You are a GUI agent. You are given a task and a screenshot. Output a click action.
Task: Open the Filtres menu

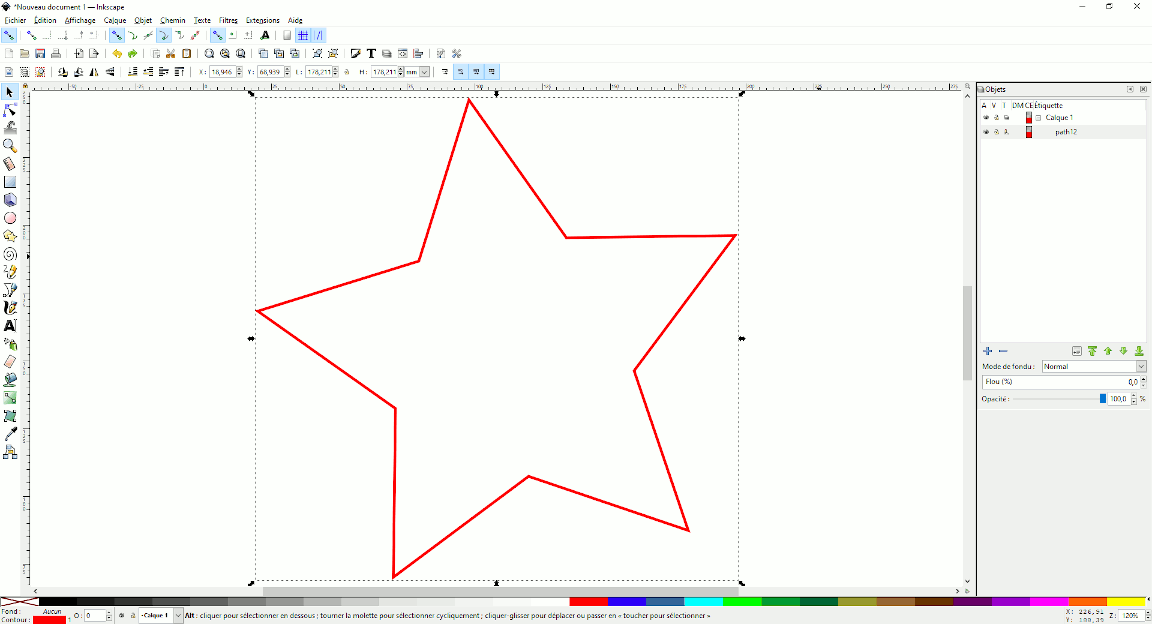pos(228,20)
